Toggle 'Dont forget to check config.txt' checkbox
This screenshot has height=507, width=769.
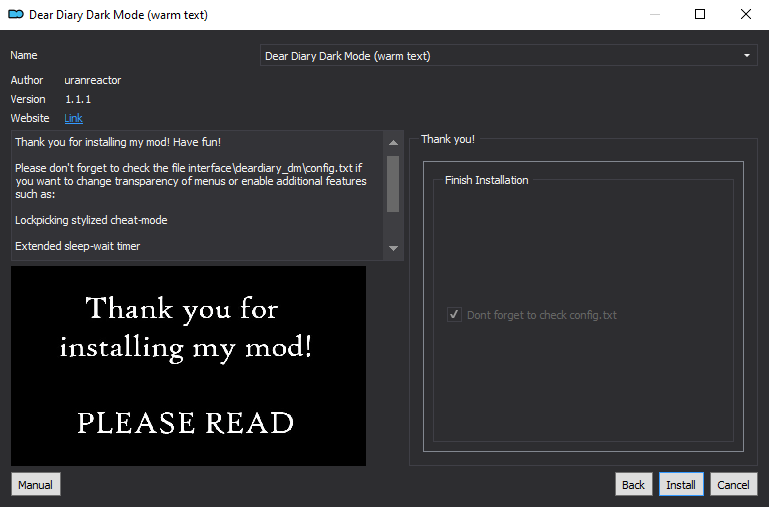coord(454,314)
